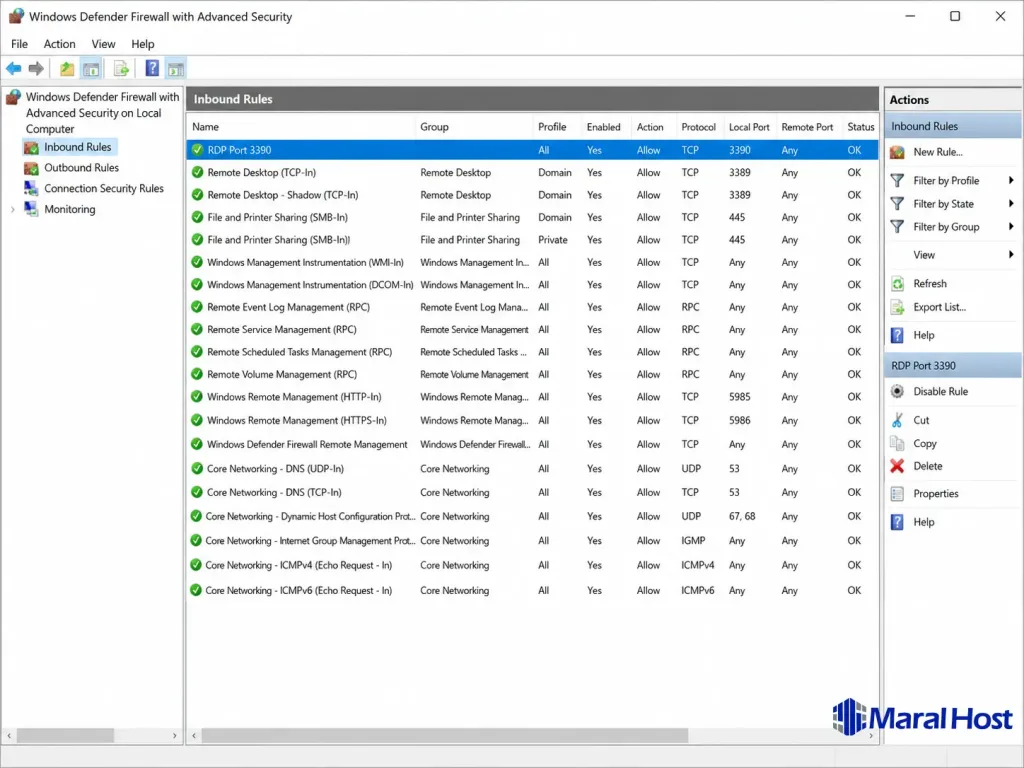This screenshot has height=768, width=1024.
Task: Expand the Monitoring tree node
Action: pos(12,210)
